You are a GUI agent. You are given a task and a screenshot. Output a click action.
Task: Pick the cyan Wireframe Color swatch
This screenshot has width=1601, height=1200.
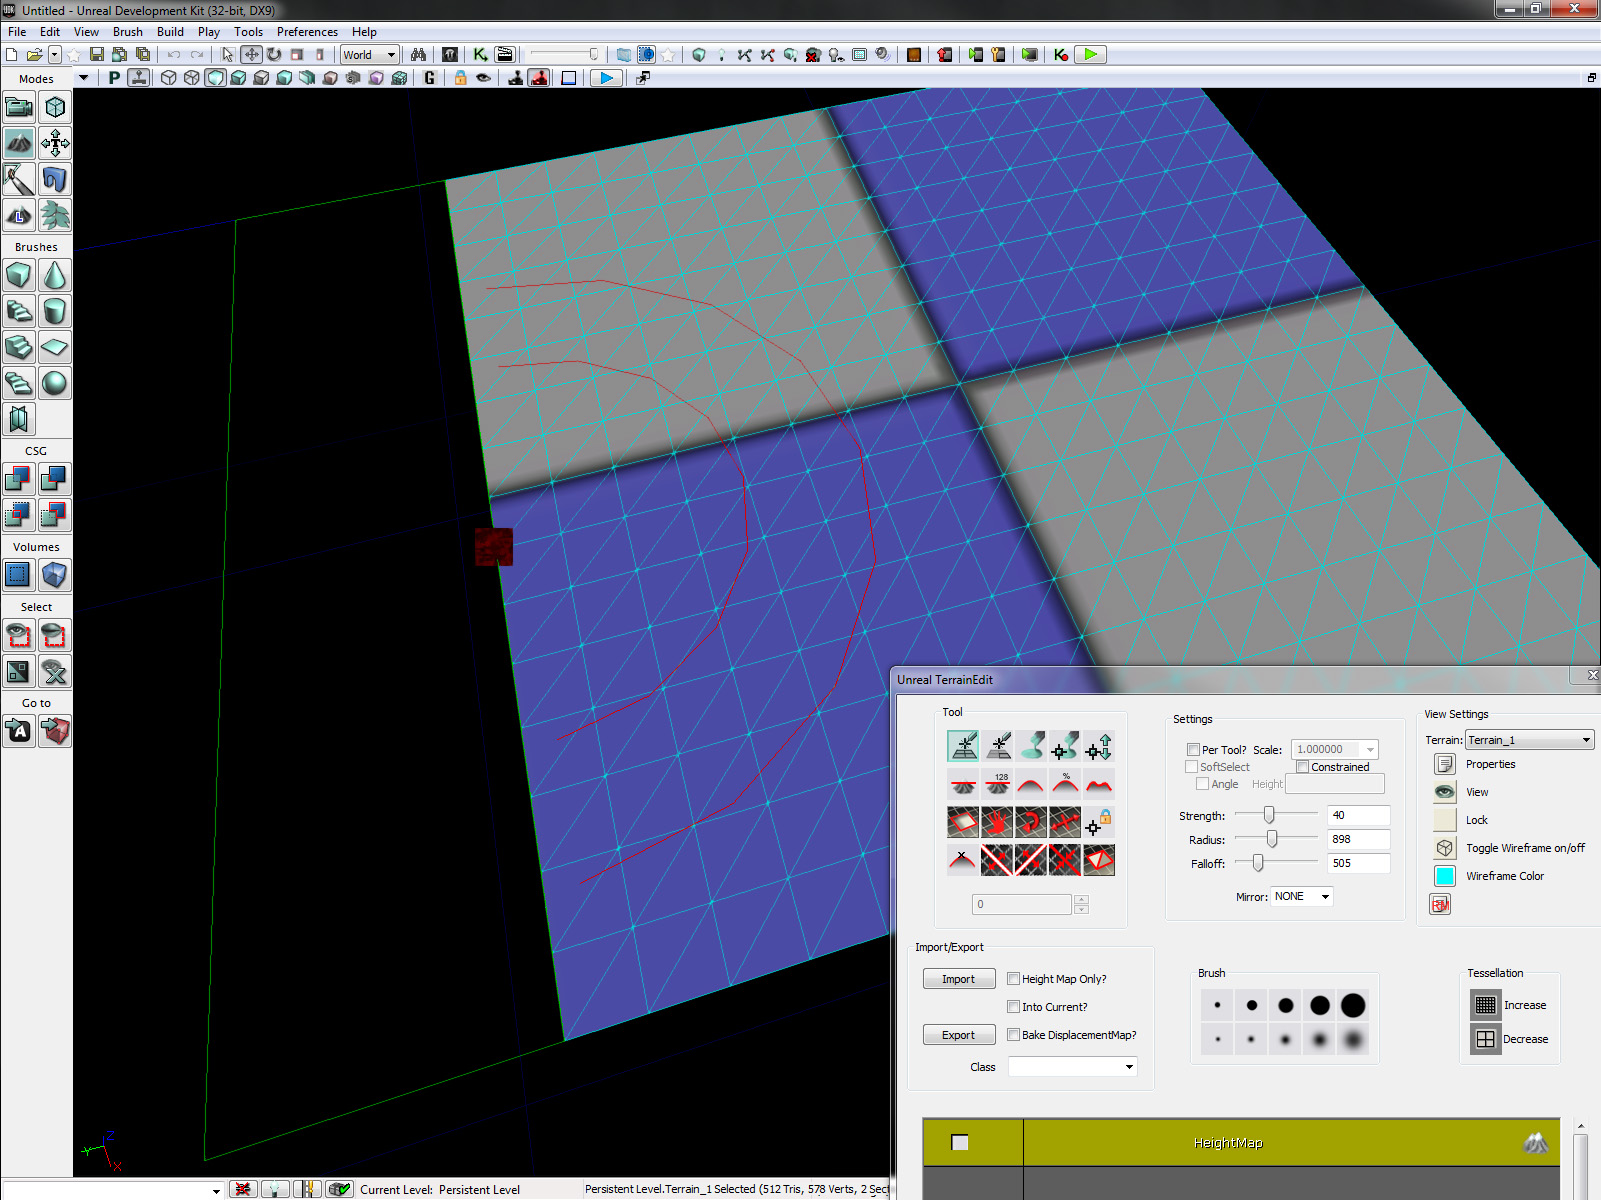pos(1445,876)
